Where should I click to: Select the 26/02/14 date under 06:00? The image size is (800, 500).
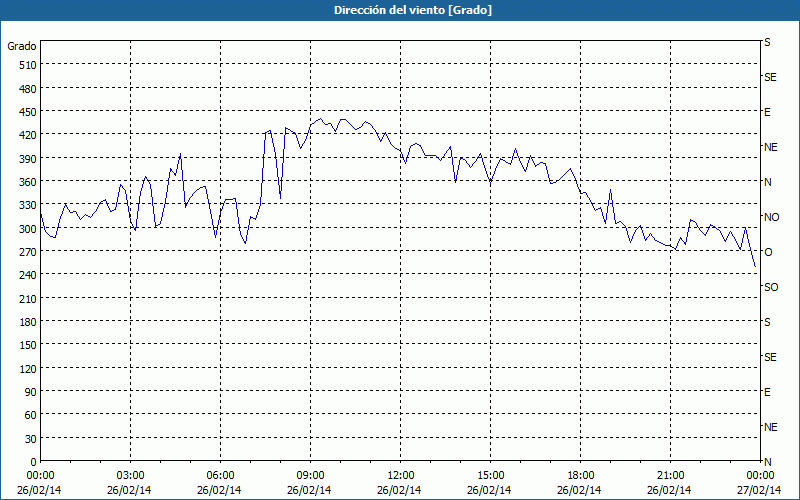point(219,490)
